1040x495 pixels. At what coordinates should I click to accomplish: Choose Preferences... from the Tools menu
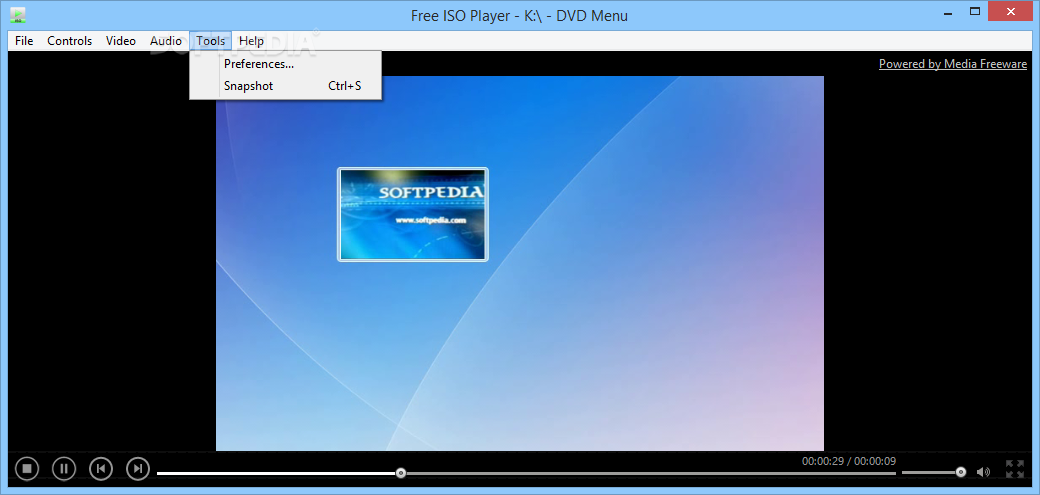[x=285, y=64]
